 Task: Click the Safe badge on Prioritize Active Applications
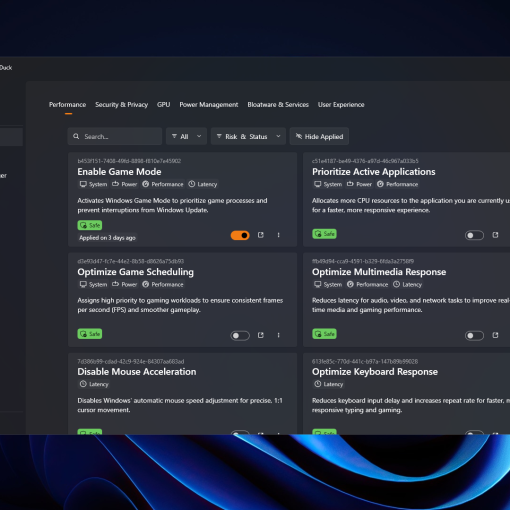pos(324,234)
